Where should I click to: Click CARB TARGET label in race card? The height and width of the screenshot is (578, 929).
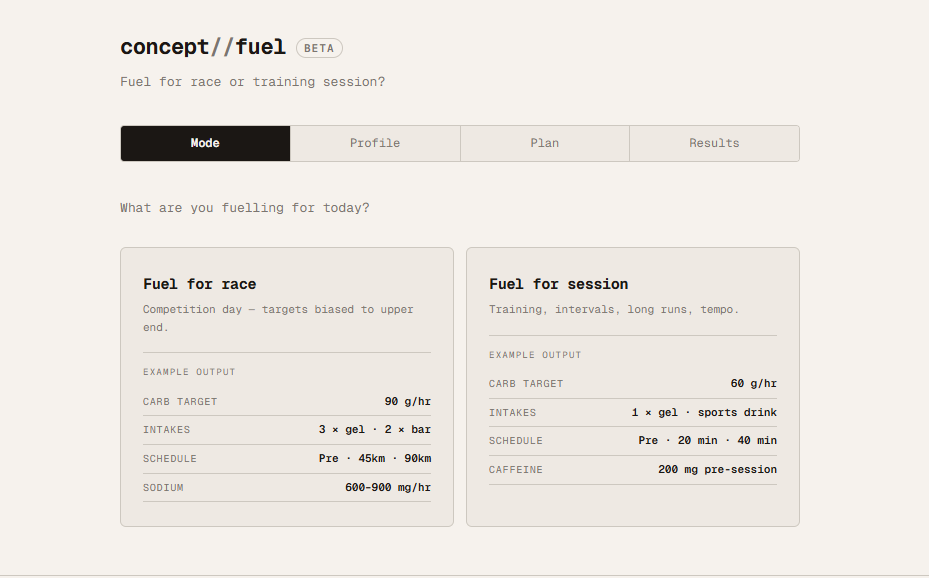180,402
